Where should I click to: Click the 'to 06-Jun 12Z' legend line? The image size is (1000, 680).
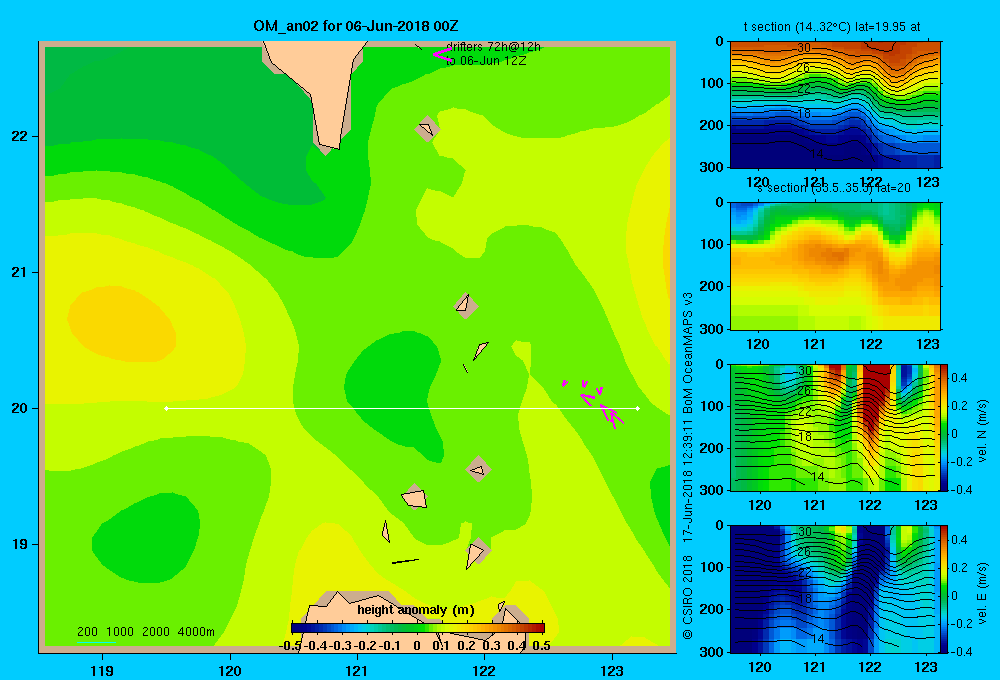coord(486,61)
